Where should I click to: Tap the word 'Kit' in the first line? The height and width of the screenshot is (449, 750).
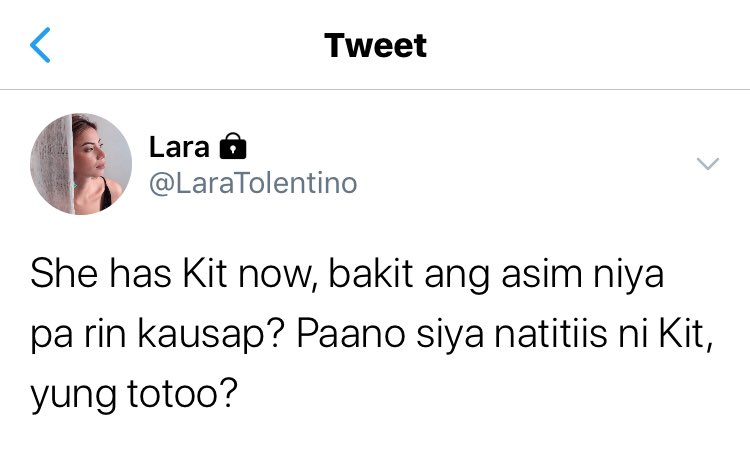[205, 274]
